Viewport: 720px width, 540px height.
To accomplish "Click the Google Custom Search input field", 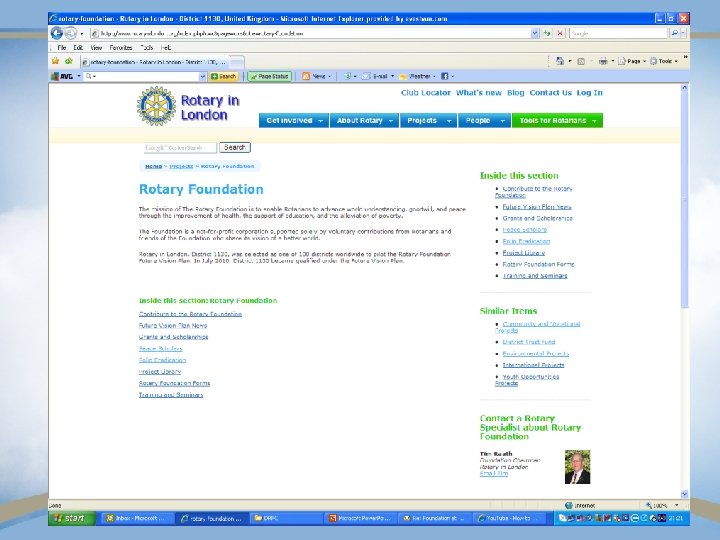I will pos(180,148).
